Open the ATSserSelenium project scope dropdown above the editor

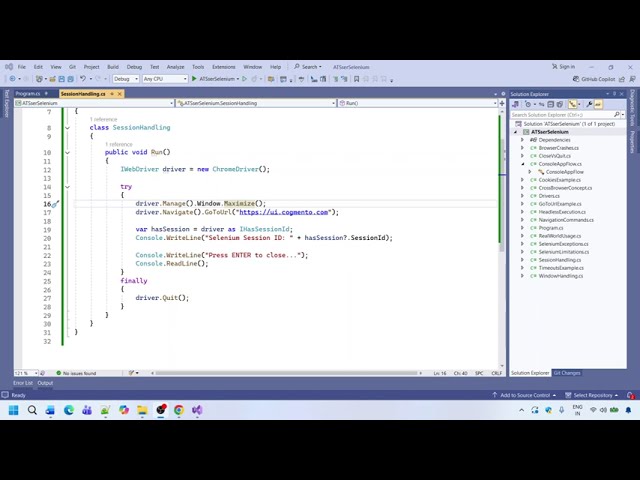pyautogui.click(x=94, y=103)
